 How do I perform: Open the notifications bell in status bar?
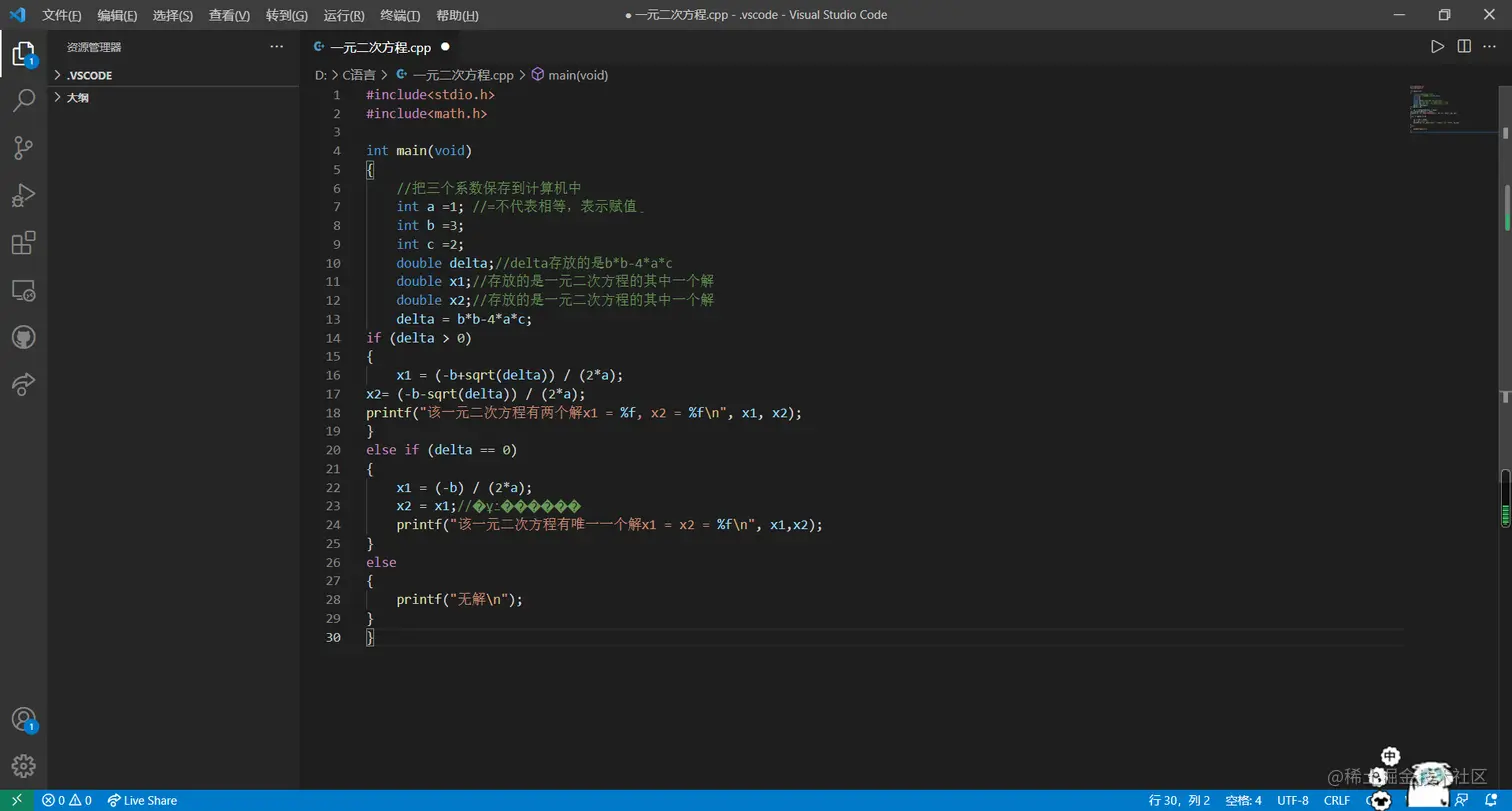pos(1491,800)
